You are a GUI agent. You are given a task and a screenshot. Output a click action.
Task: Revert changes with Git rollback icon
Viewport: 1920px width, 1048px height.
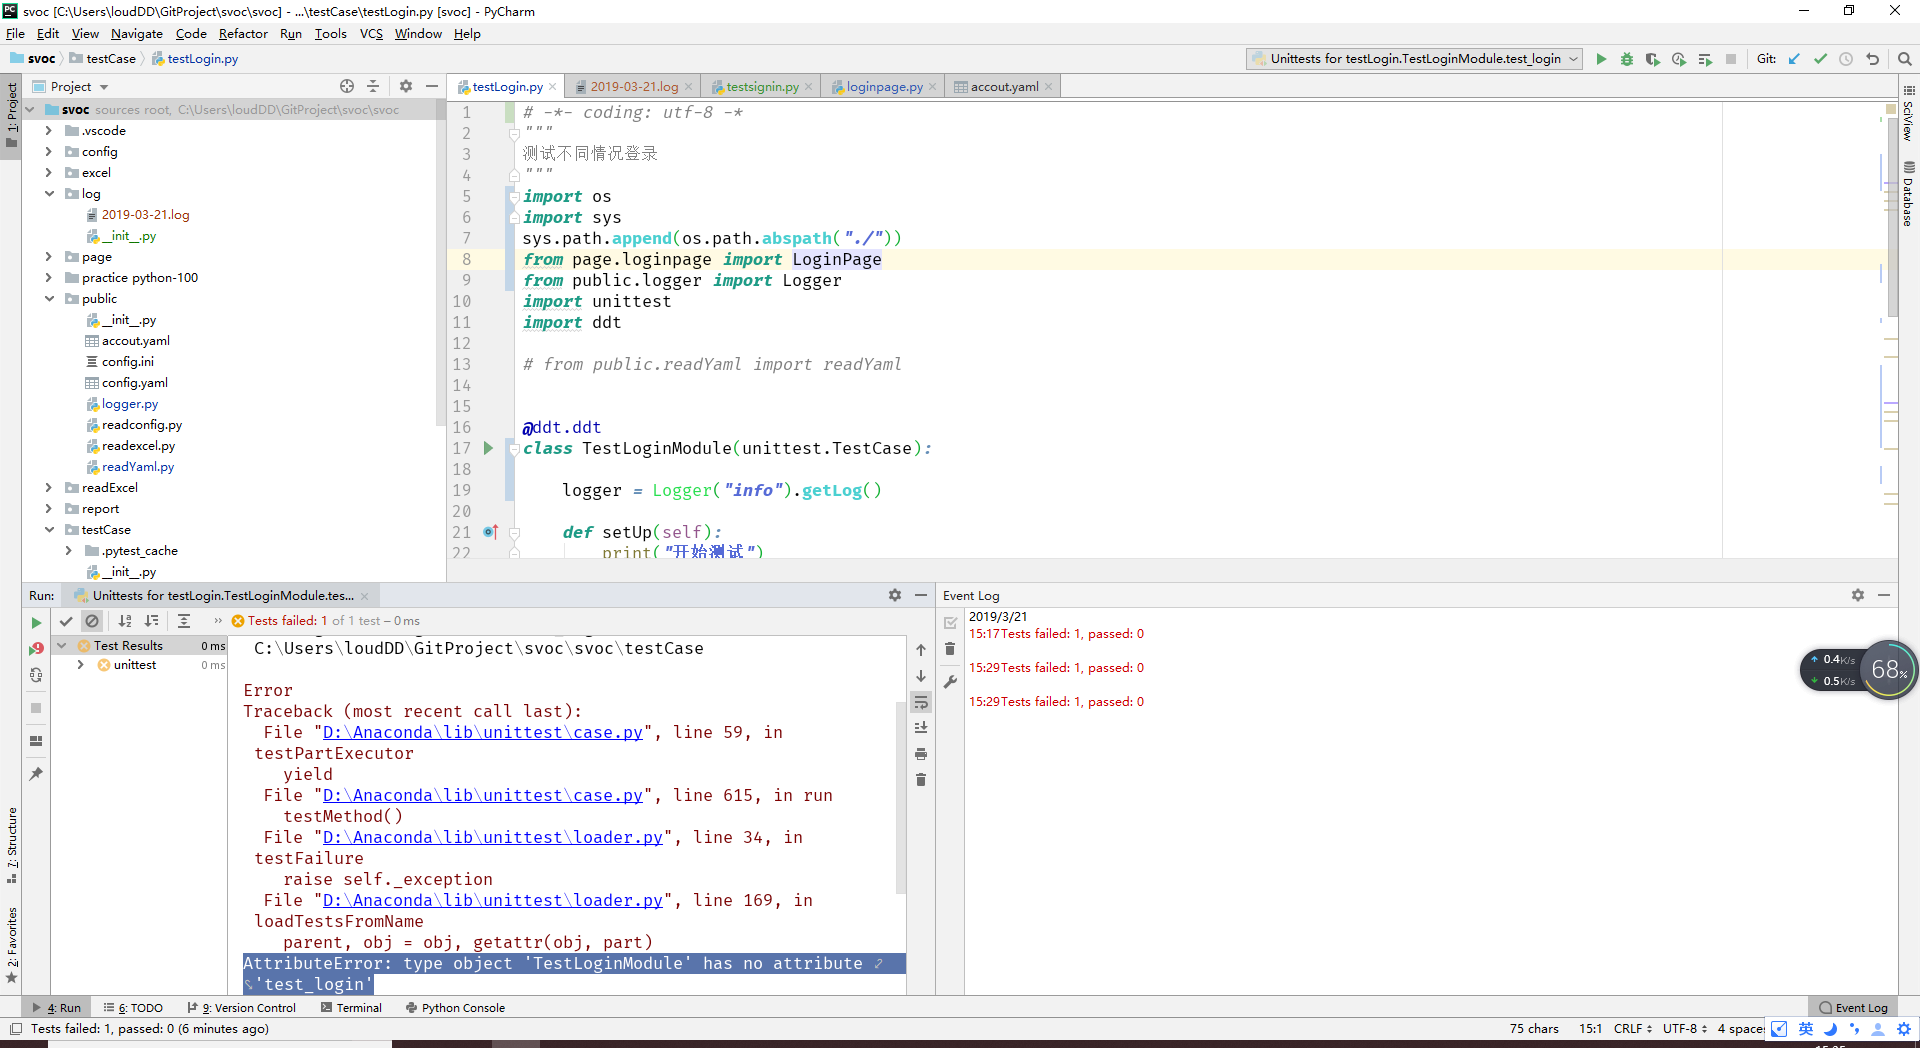1872,59
